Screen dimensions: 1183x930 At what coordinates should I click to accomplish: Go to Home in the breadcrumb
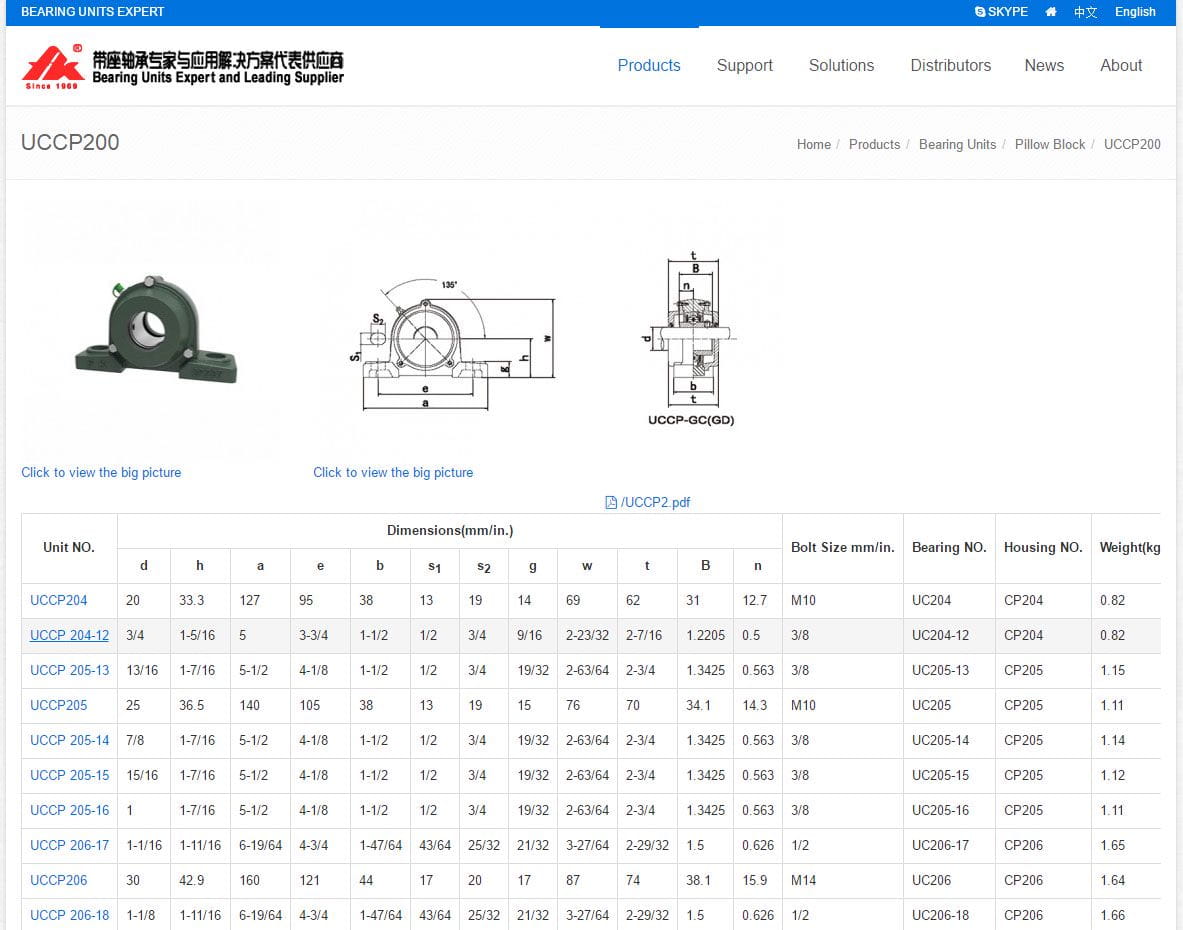point(813,144)
